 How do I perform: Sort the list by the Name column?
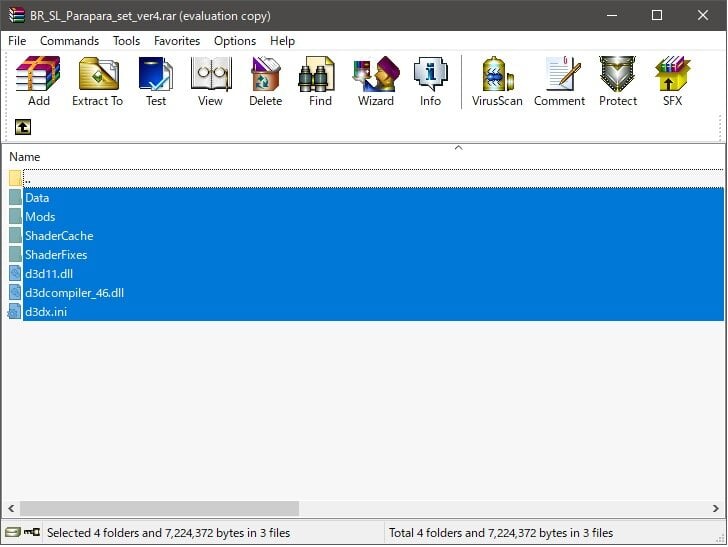pyautogui.click(x=25, y=157)
